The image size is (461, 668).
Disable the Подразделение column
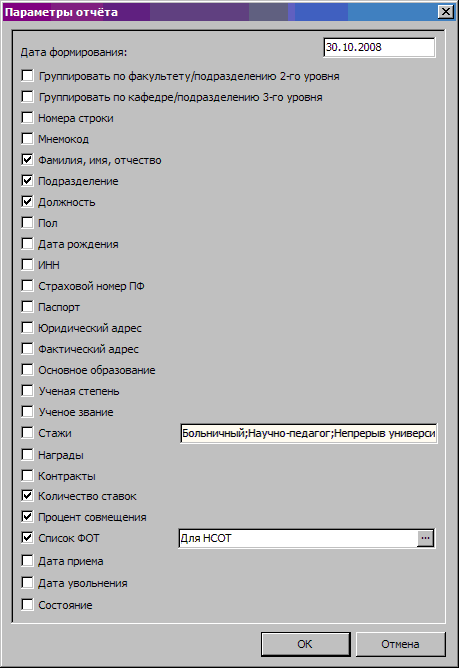tap(27, 181)
